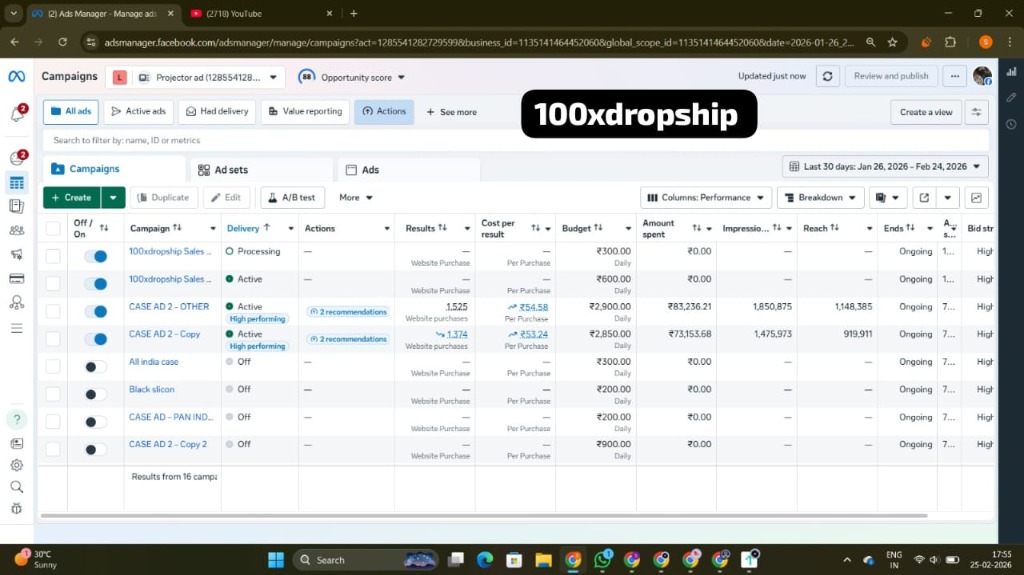Check the box for CASE AD 2 - Copy 2
Image resolution: width=1024 pixels, height=575 pixels.
pyautogui.click(x=53, y=449)
